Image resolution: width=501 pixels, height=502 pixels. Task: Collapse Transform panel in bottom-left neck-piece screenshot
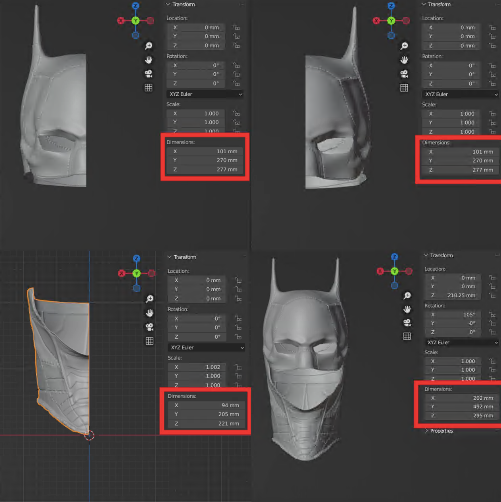(x=170, y=257)
